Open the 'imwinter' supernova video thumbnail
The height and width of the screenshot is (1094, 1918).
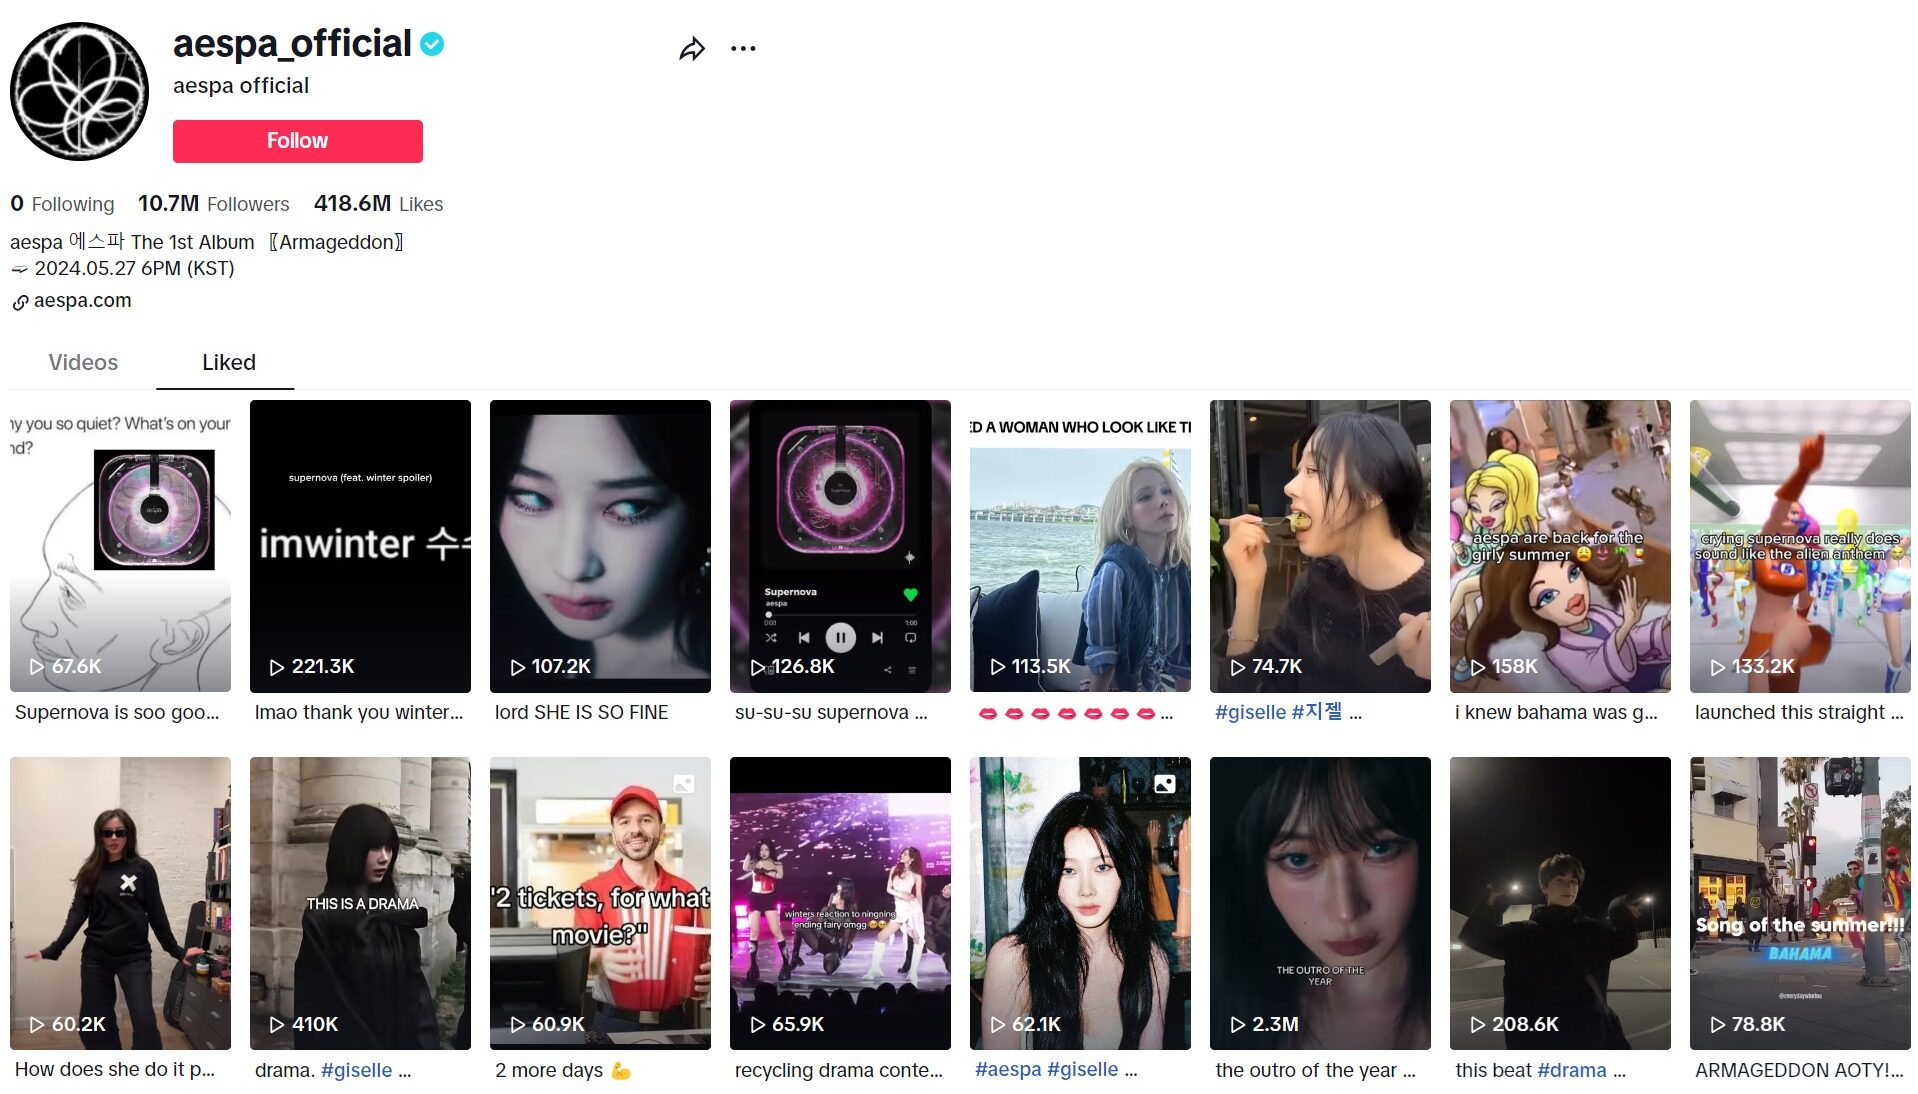point(360,545)
